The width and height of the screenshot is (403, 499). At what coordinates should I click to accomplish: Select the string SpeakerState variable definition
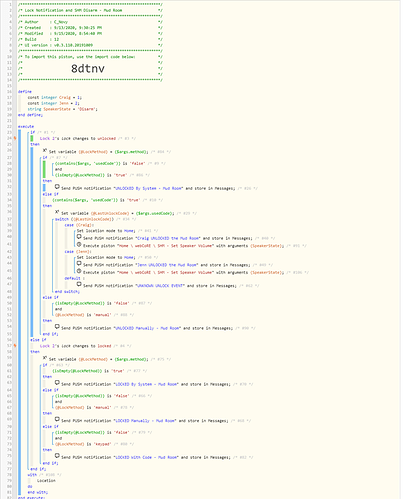(62, 109)
